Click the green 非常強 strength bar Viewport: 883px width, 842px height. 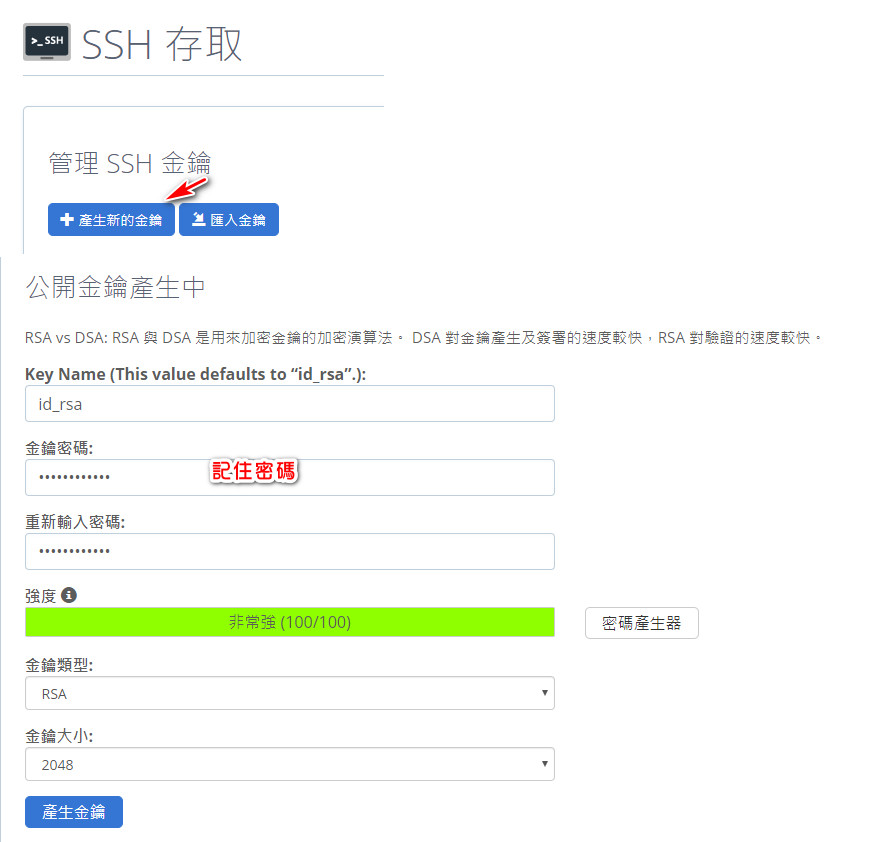click(289, 622)
